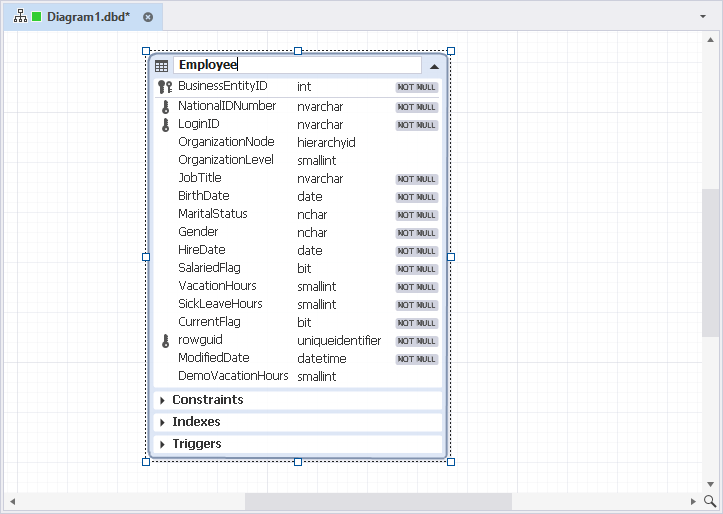Expand the Constraints section
723x514 pixels.
[162, 401]
